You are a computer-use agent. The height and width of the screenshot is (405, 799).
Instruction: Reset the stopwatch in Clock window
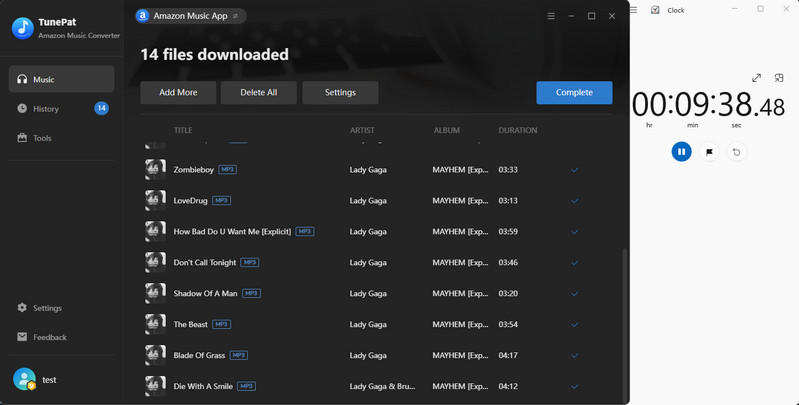click(x=736, y=152)
